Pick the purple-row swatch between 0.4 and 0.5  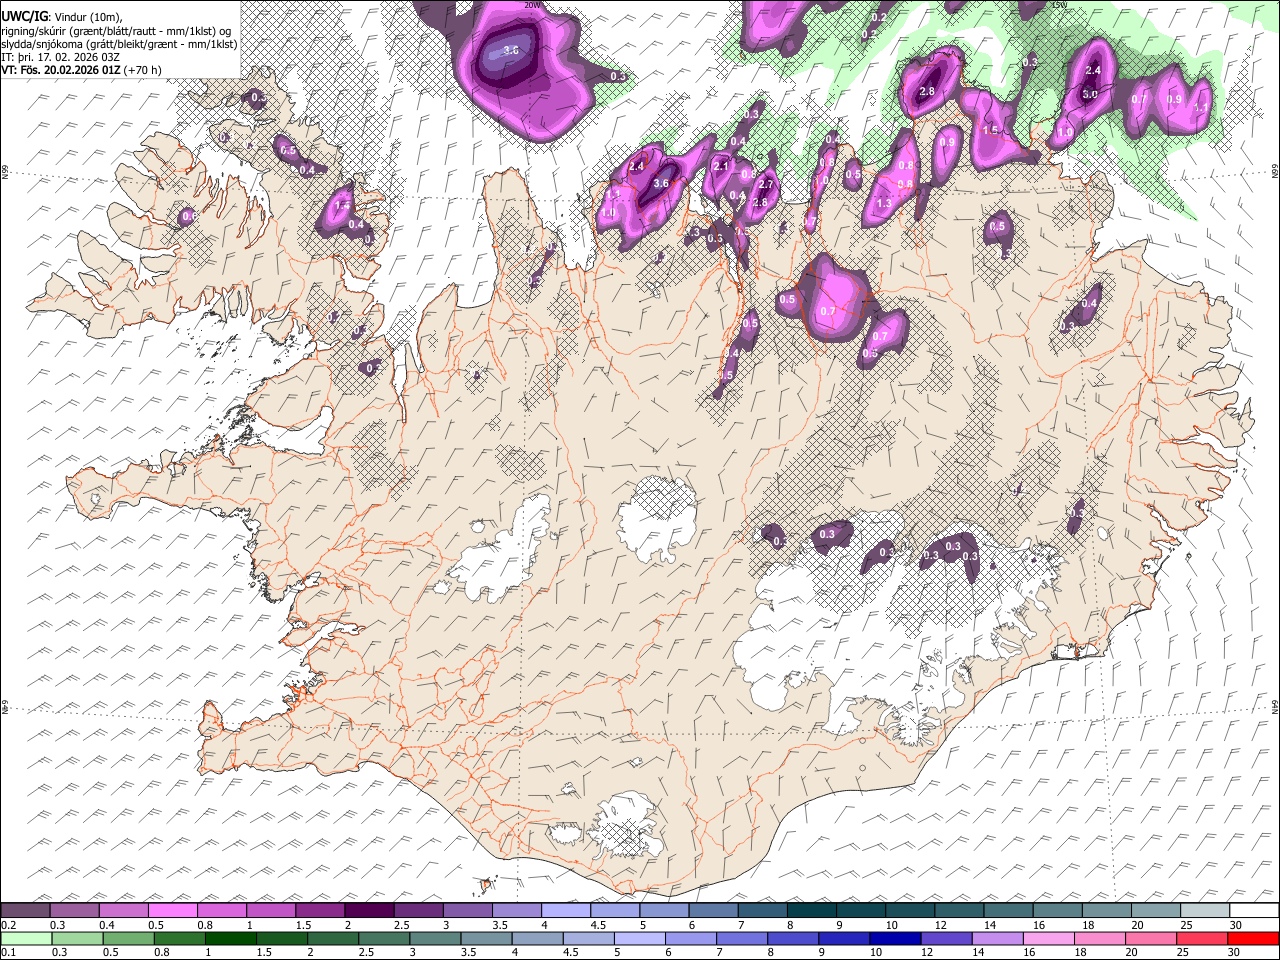(x=123, y=910)
